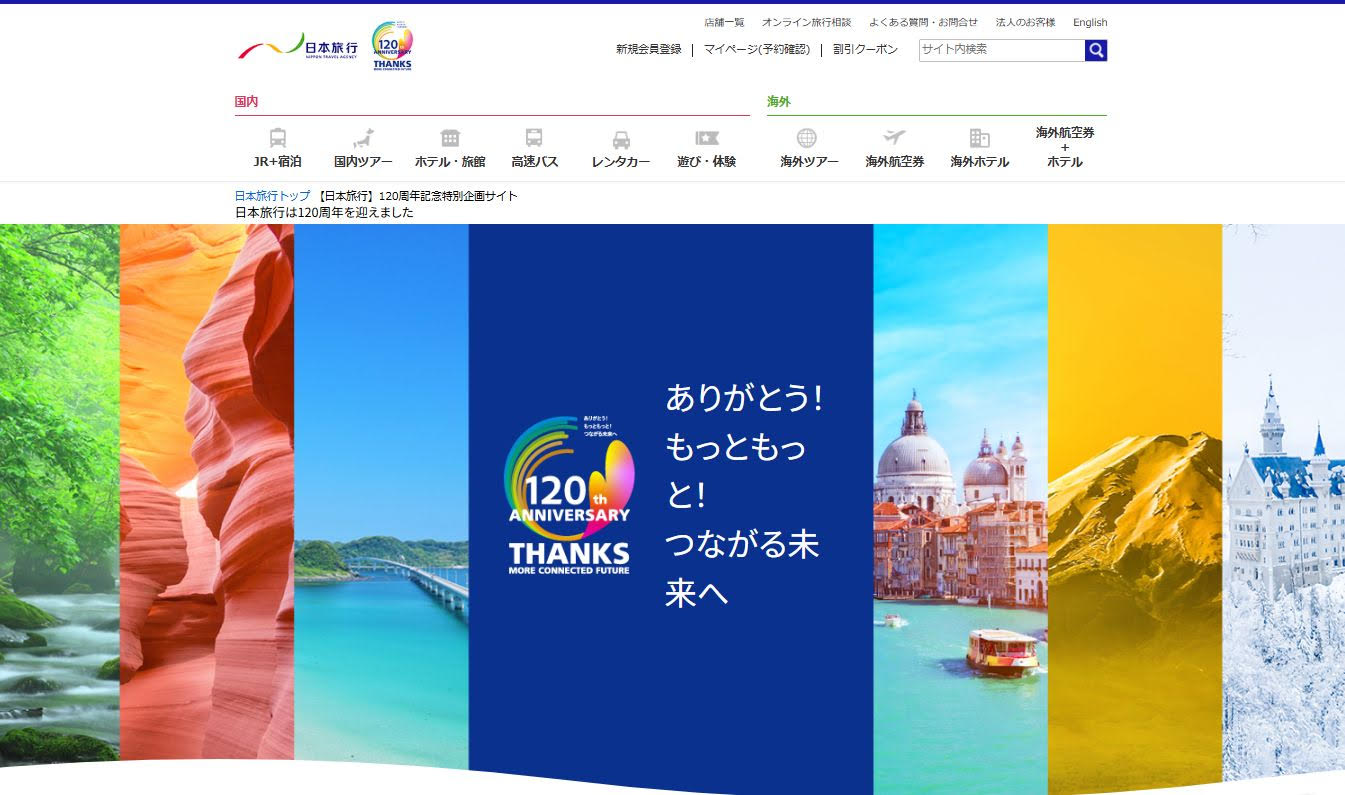The height and width of the screenshot is (795, 1345).
Task: Open the 法人のお客様 link
Action: 1025,22
